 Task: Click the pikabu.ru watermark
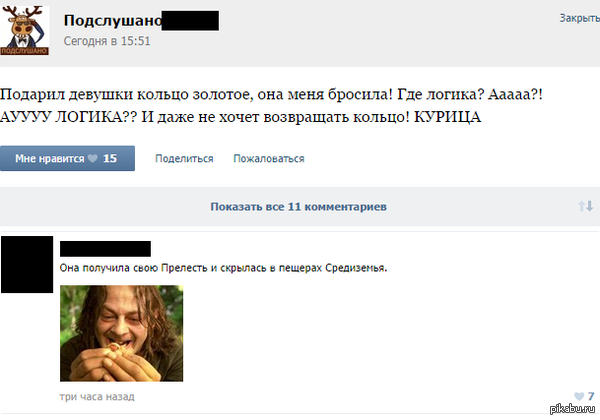[572, 409]
